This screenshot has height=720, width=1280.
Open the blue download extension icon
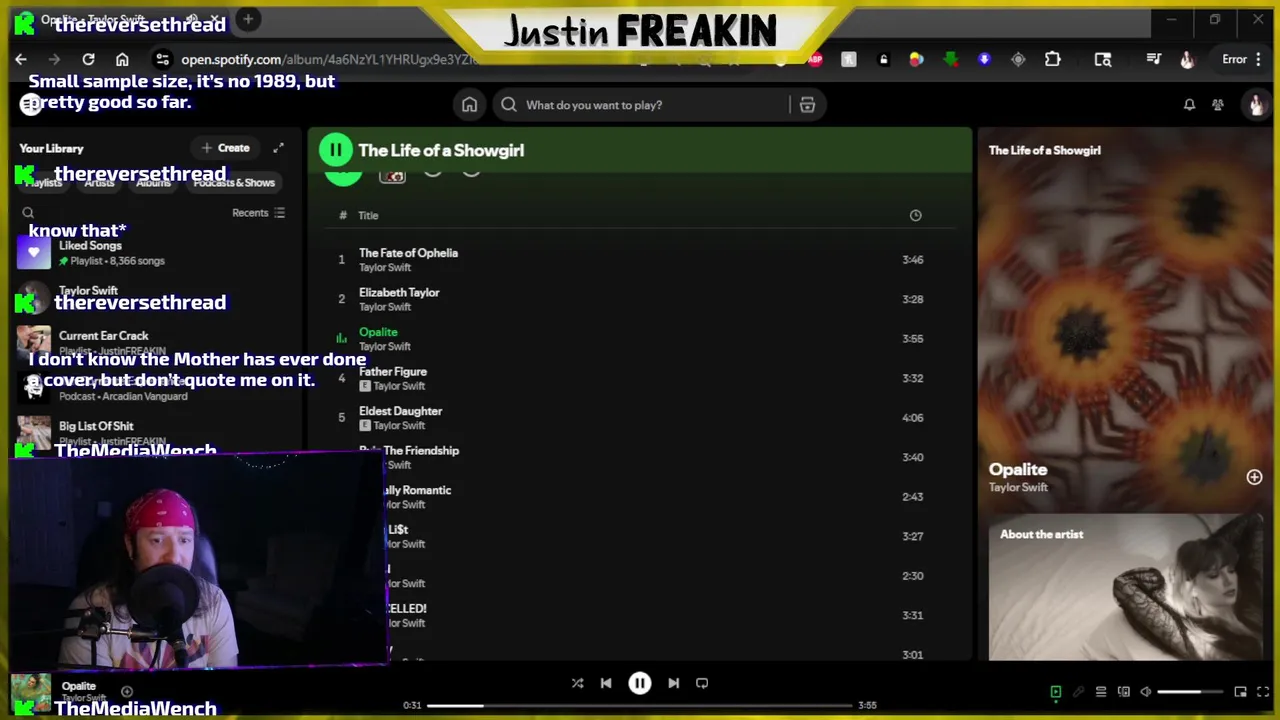tap(984, 59)
